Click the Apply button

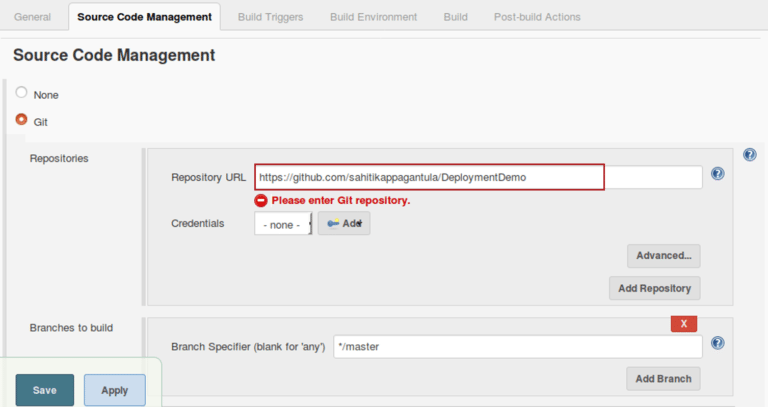pyautogui.click(x=115, y=390)
